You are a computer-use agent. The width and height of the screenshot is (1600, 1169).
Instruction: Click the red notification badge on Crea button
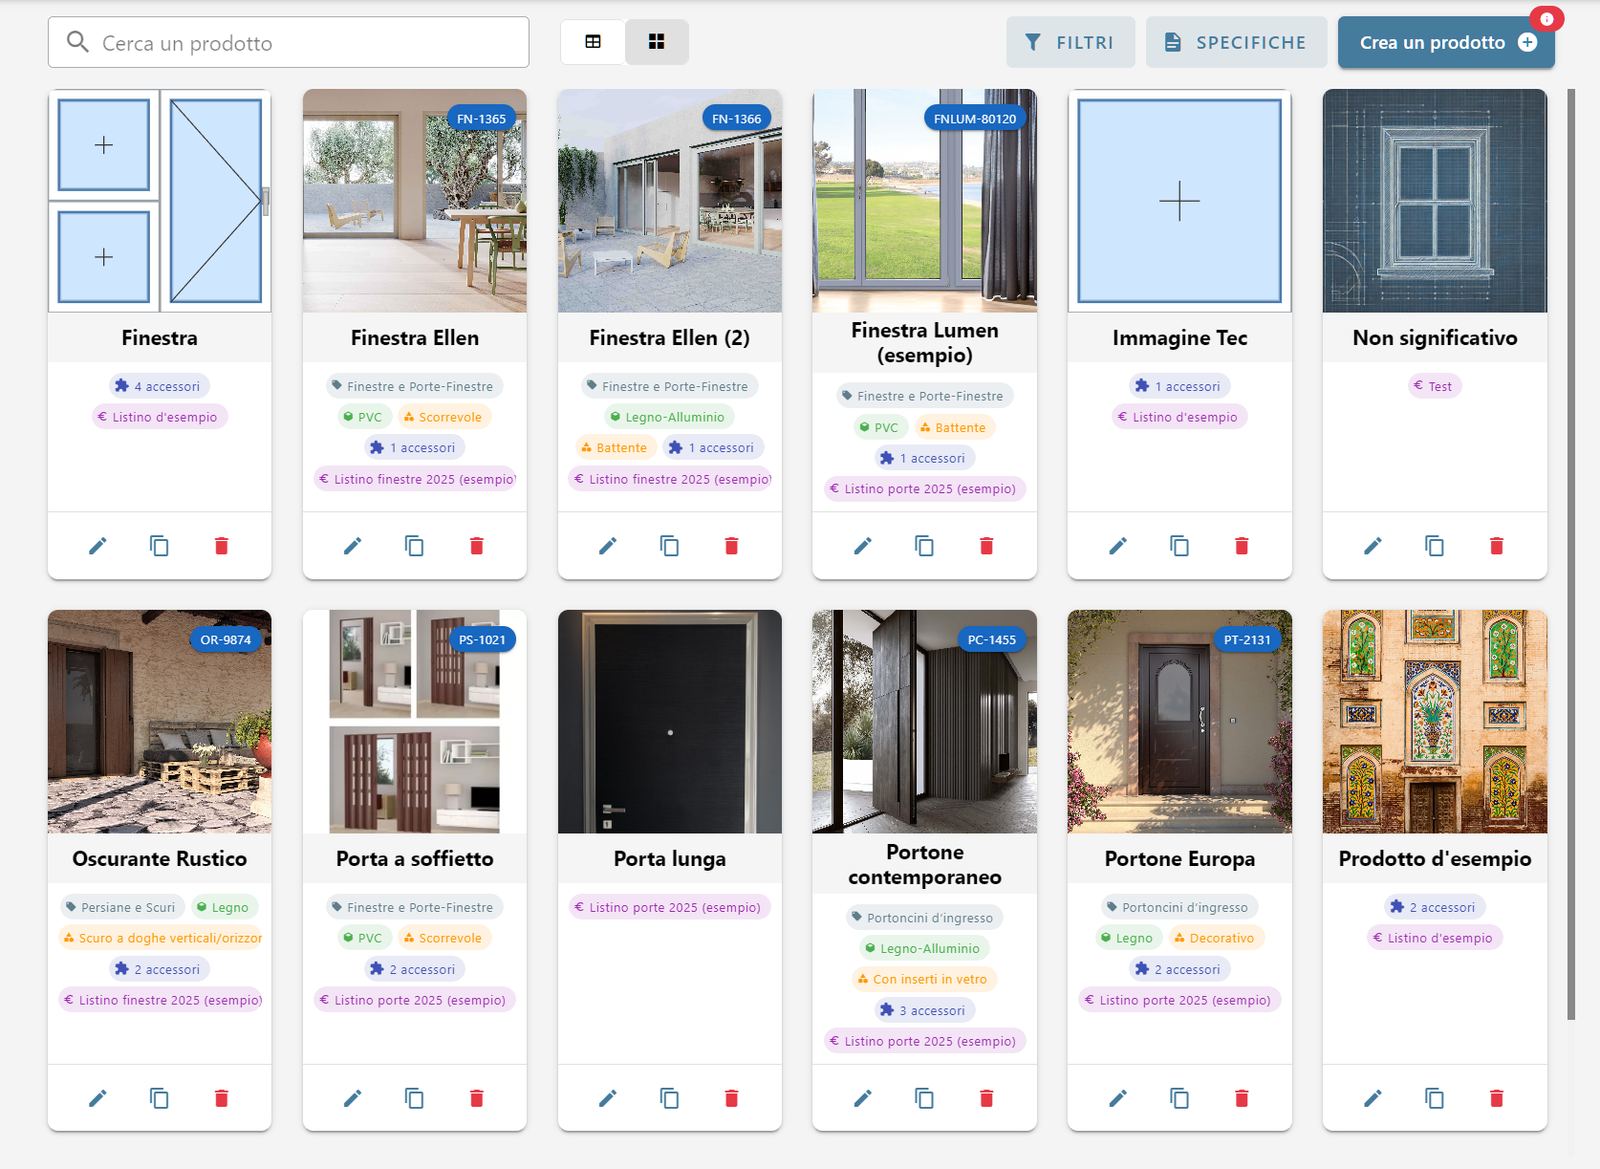pos(1546,19)
